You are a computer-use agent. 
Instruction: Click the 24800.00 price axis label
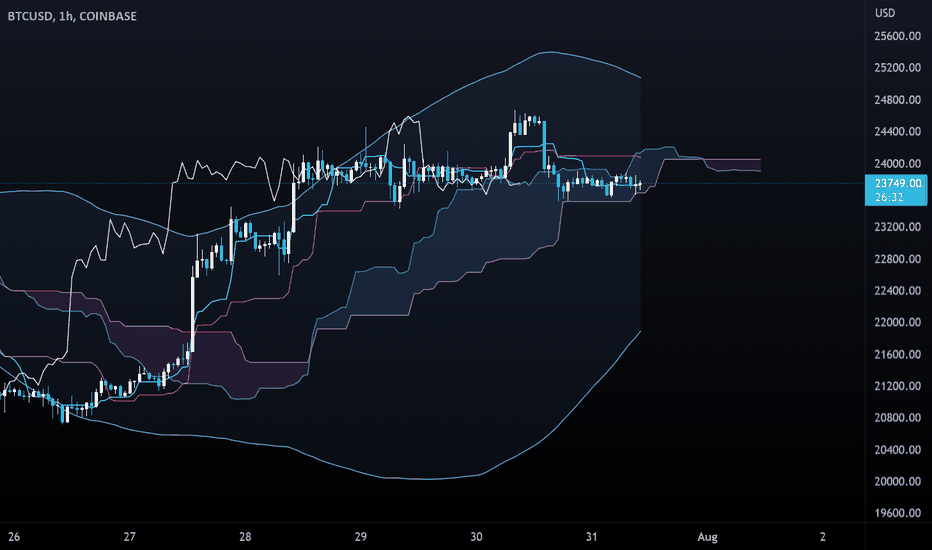[898, 100]
